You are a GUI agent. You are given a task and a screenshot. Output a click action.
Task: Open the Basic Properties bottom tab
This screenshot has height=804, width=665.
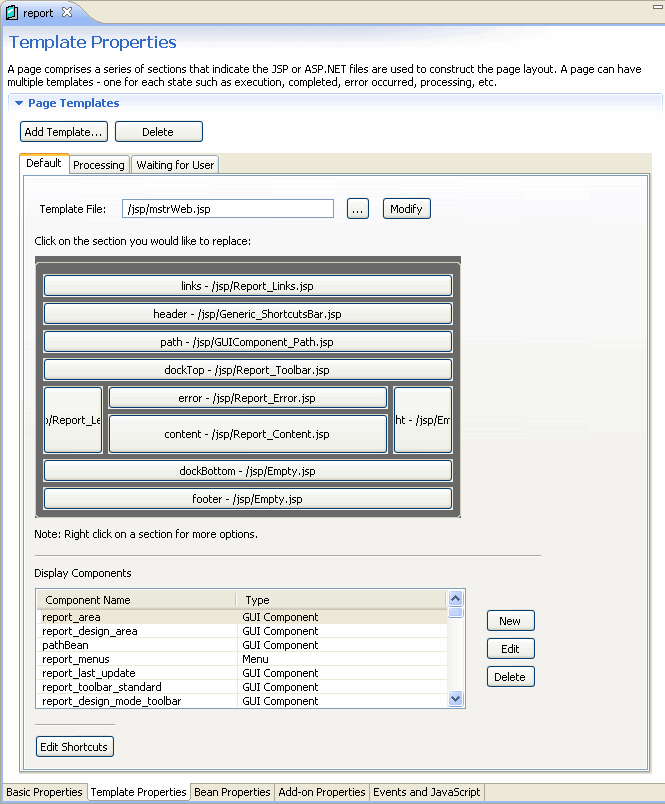44,792
